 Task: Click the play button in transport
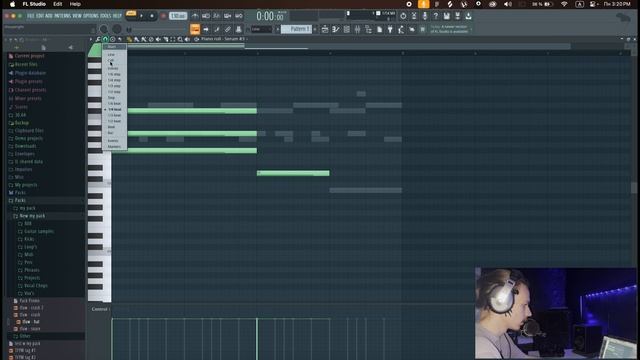coord(142,16)
